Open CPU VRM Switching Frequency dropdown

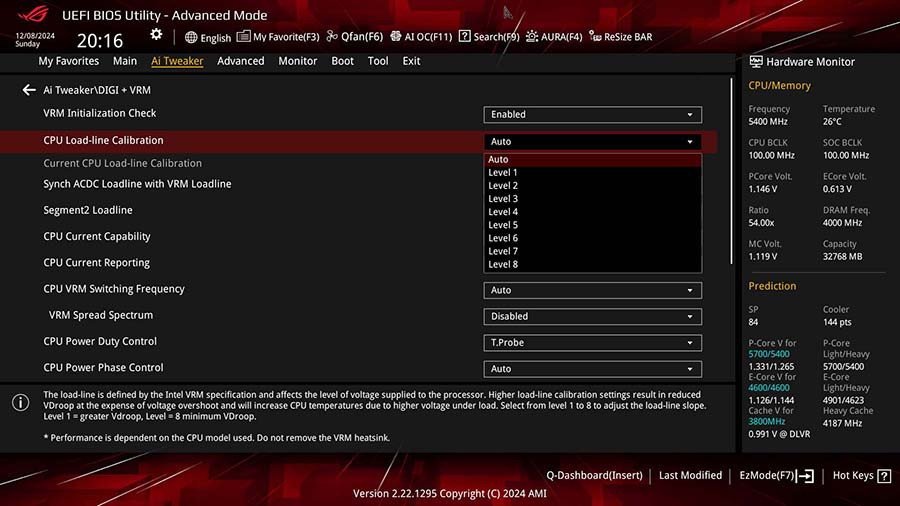point(592,290)
